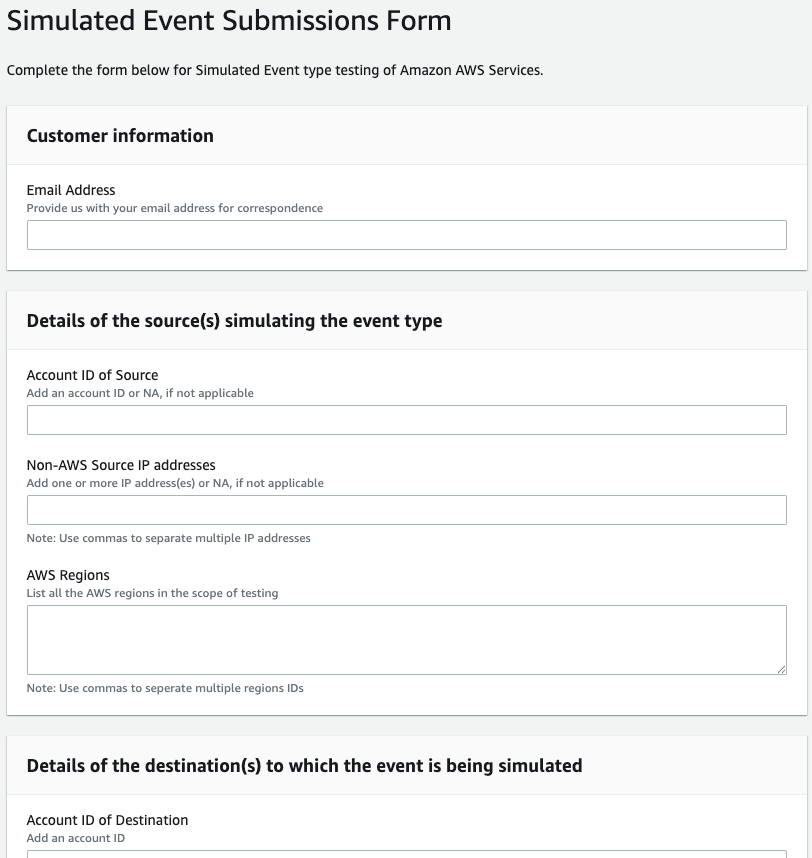Click the destination(s) section heading

(304, 766)
